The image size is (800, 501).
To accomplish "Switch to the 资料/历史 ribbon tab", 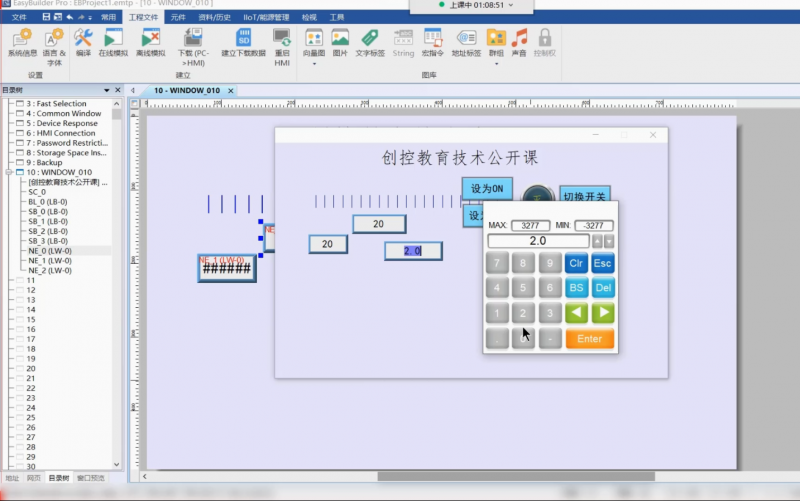I will 214,17.
